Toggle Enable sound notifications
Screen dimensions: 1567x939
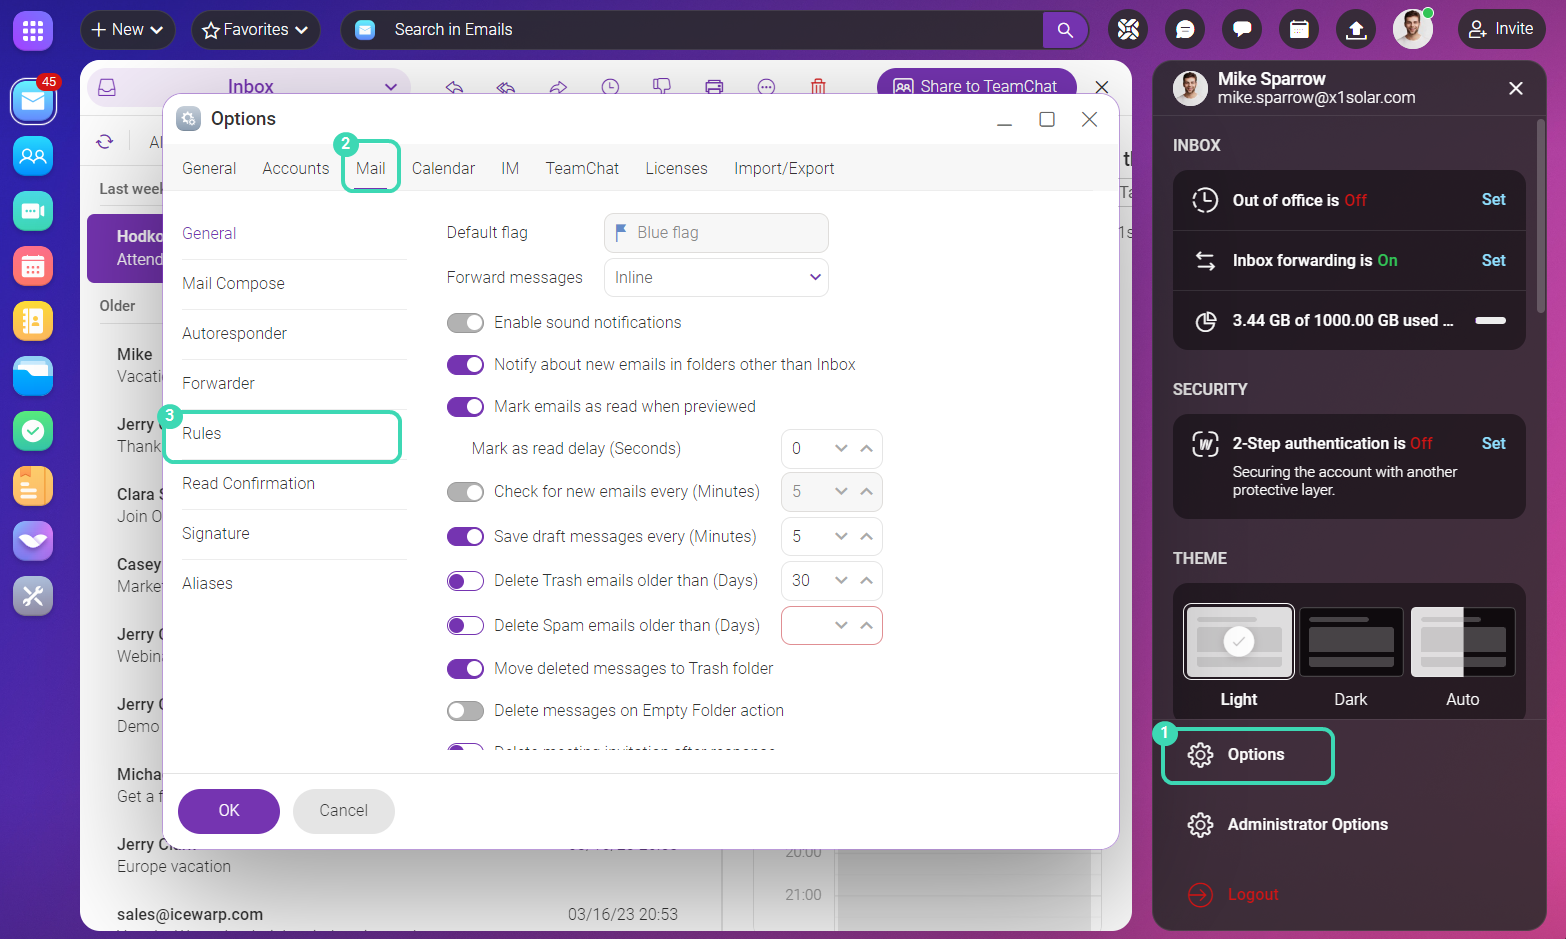click(x=465, y=323)
